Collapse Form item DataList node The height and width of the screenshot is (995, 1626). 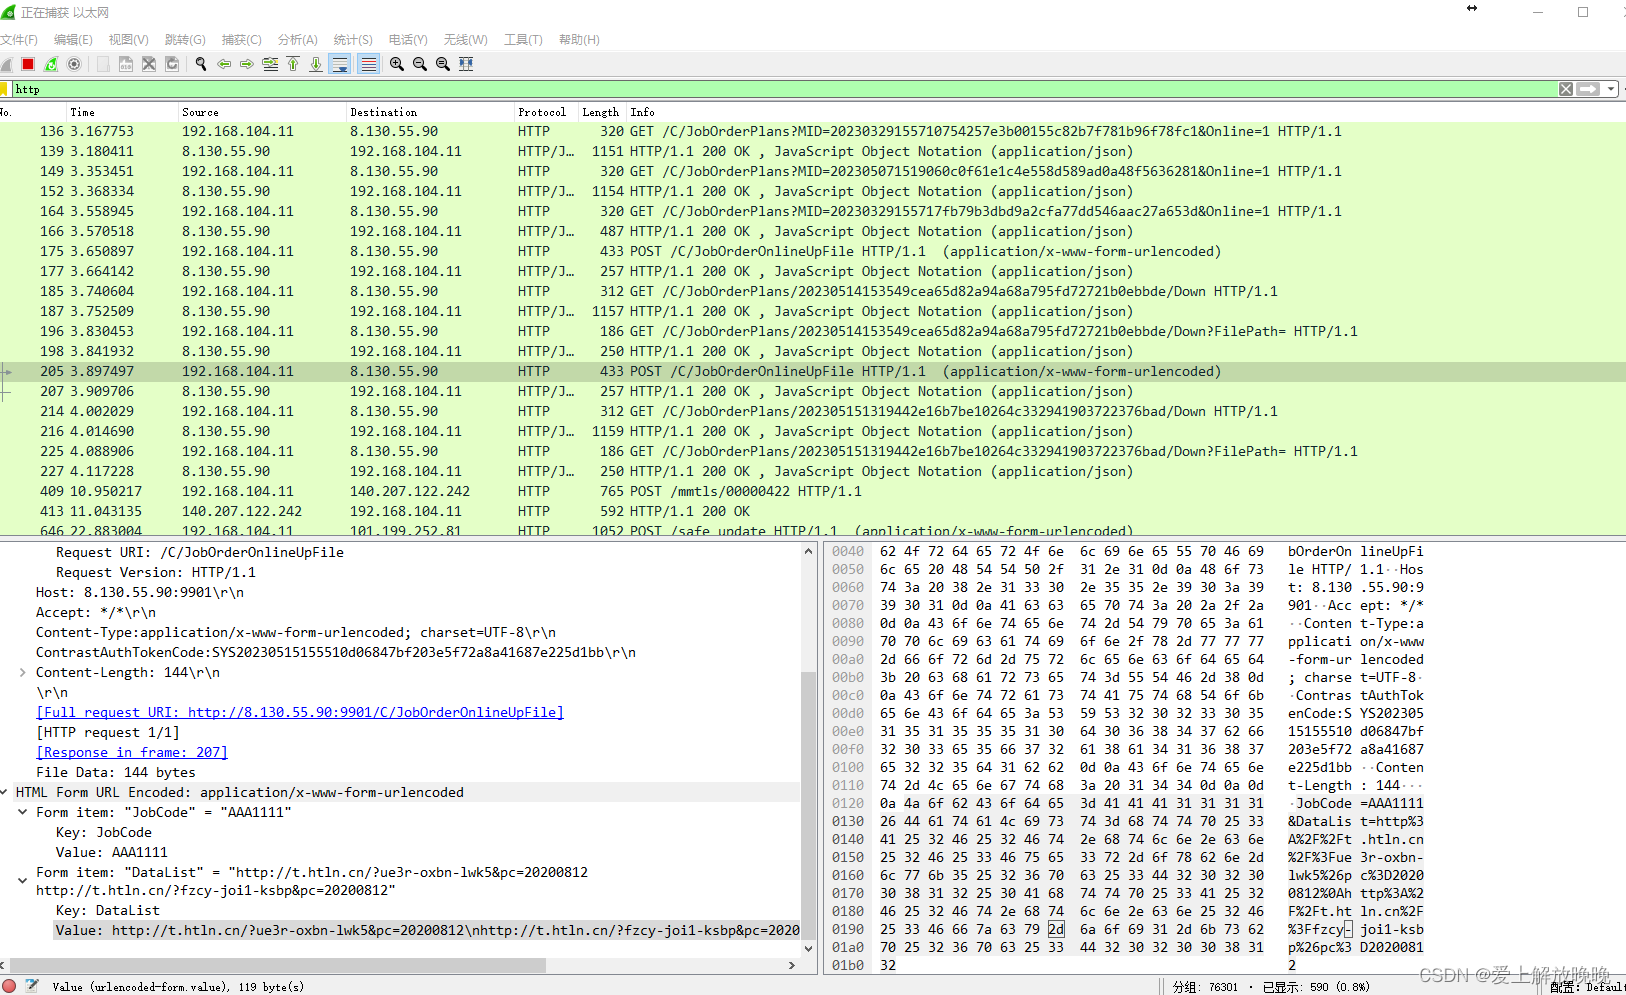click(22, 880)
